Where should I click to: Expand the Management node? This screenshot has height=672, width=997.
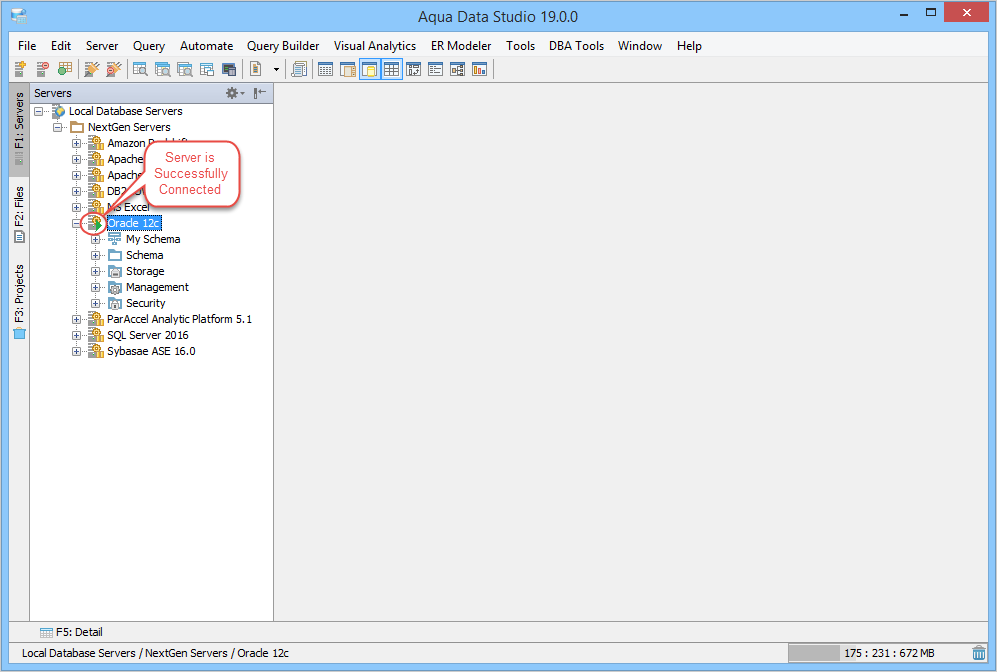[95, 287]
